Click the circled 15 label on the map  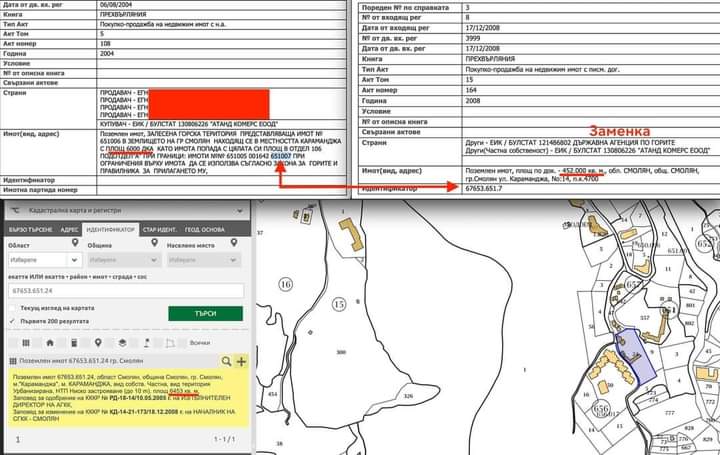click(x=338, y=304)
